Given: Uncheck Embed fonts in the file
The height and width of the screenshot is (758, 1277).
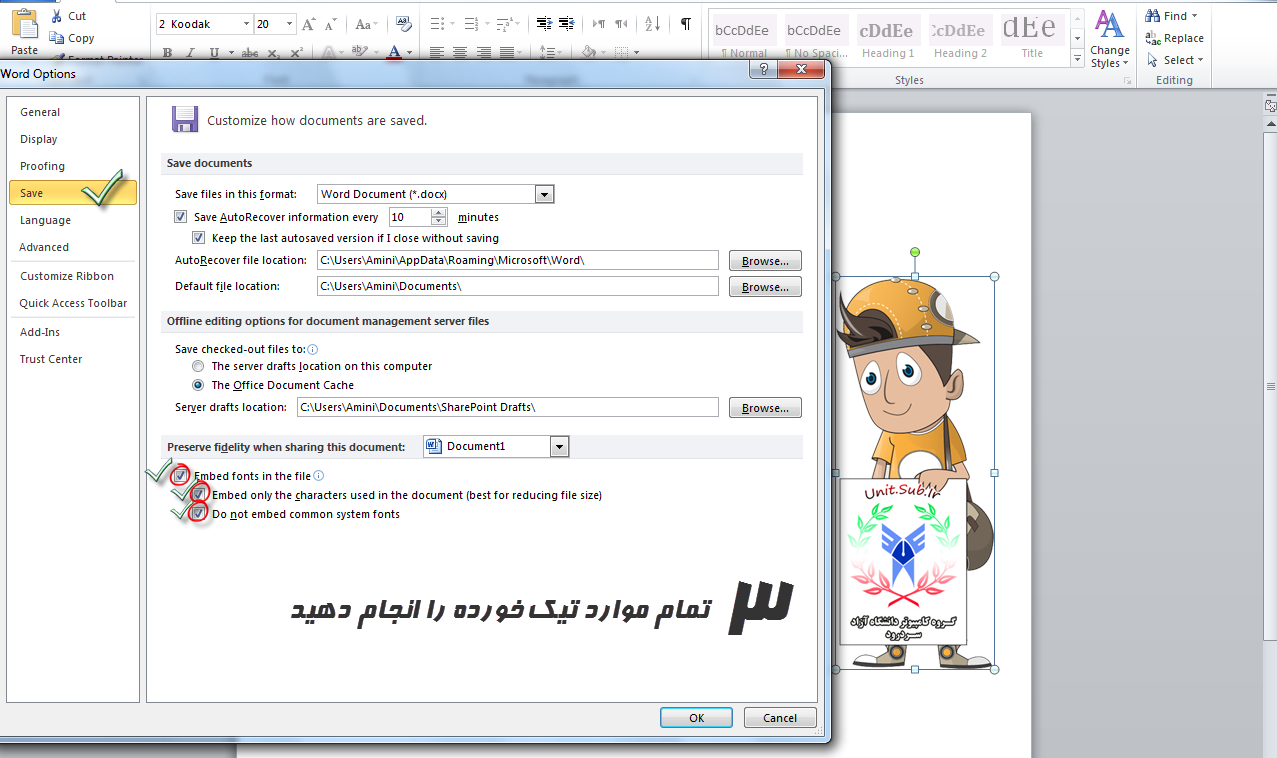Looking at the screenshot, I should coord(181,476).
